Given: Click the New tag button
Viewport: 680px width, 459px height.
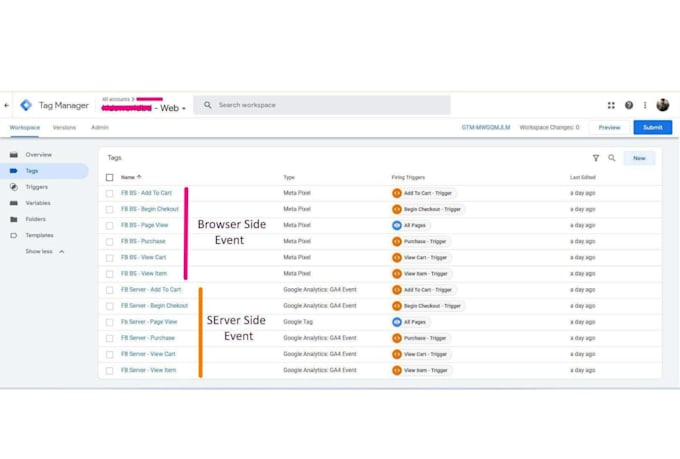Looking at the screenshot, I should click(639, 158).
